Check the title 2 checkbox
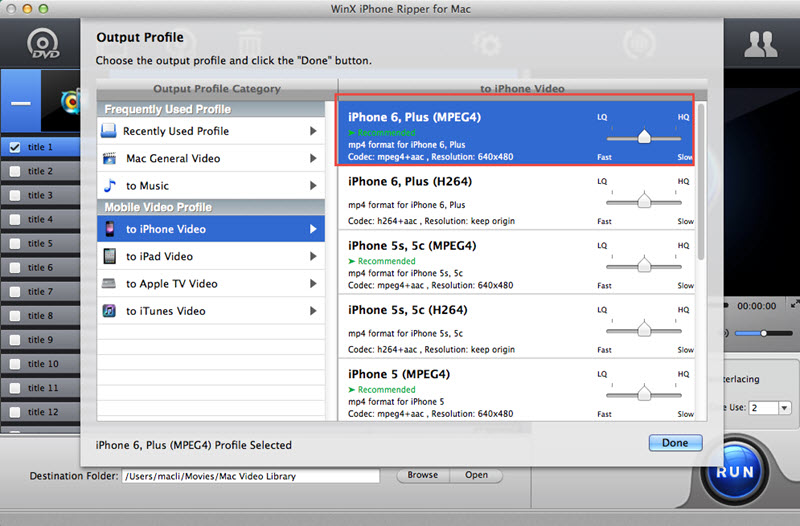Screen dimensions: 800x526 coord(15,171)
